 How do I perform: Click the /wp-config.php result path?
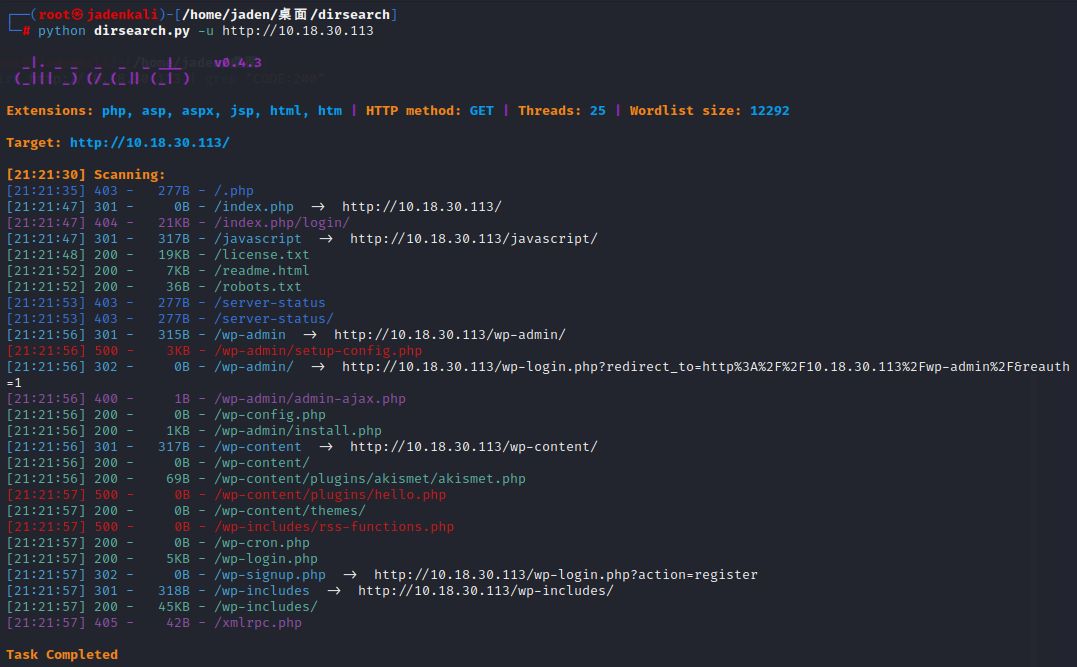coord(269,415)
